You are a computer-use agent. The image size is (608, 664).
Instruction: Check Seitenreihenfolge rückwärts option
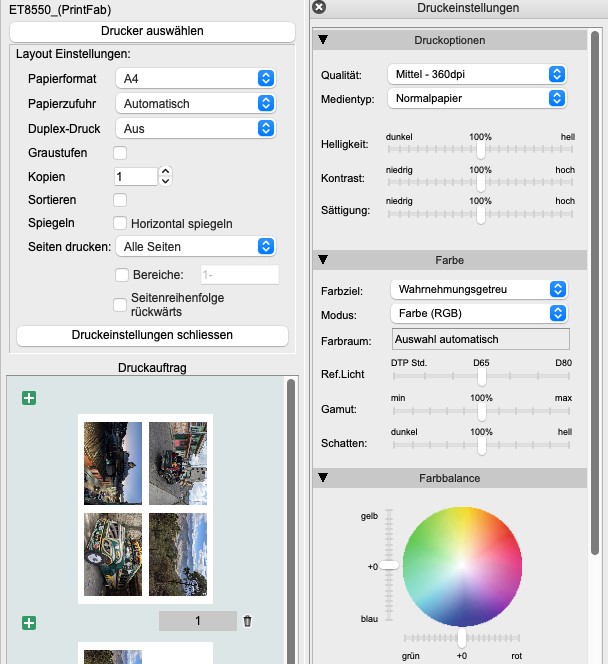[122, 305]
